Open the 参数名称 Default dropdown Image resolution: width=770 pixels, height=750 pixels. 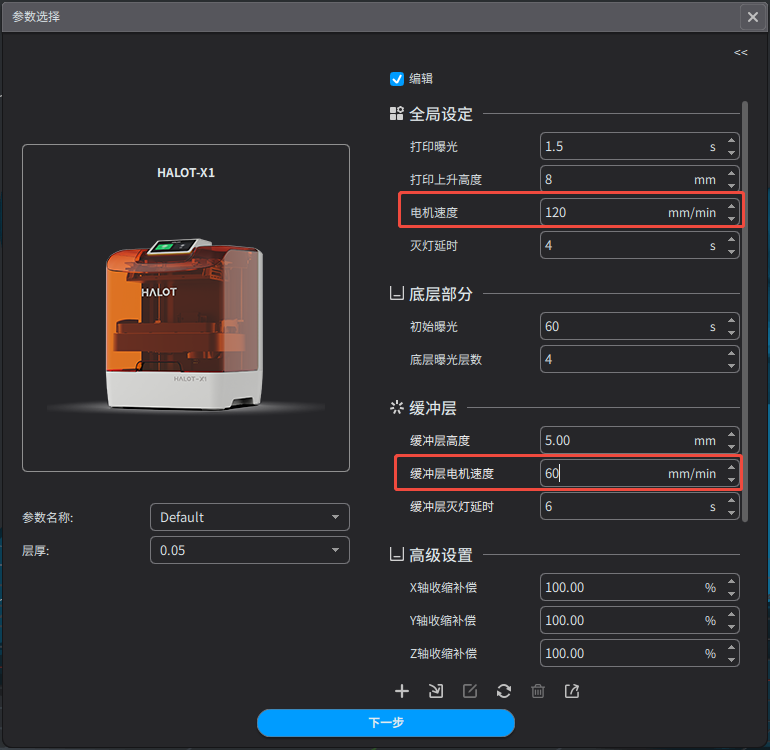tap(249, 517)
